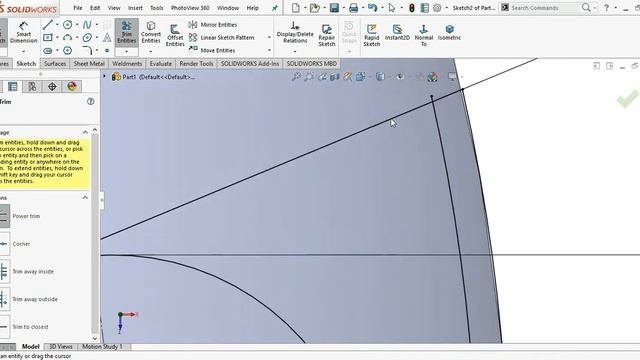Open the Convert Entities dropdown arrow
Screen dimensions: 640x360
[x=151, y=51]
